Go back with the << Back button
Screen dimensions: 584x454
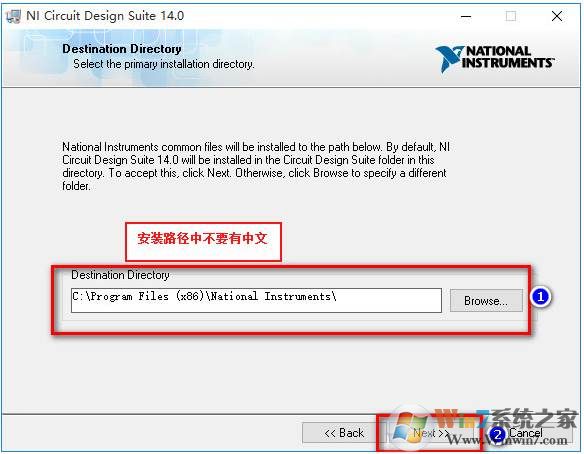343,433
